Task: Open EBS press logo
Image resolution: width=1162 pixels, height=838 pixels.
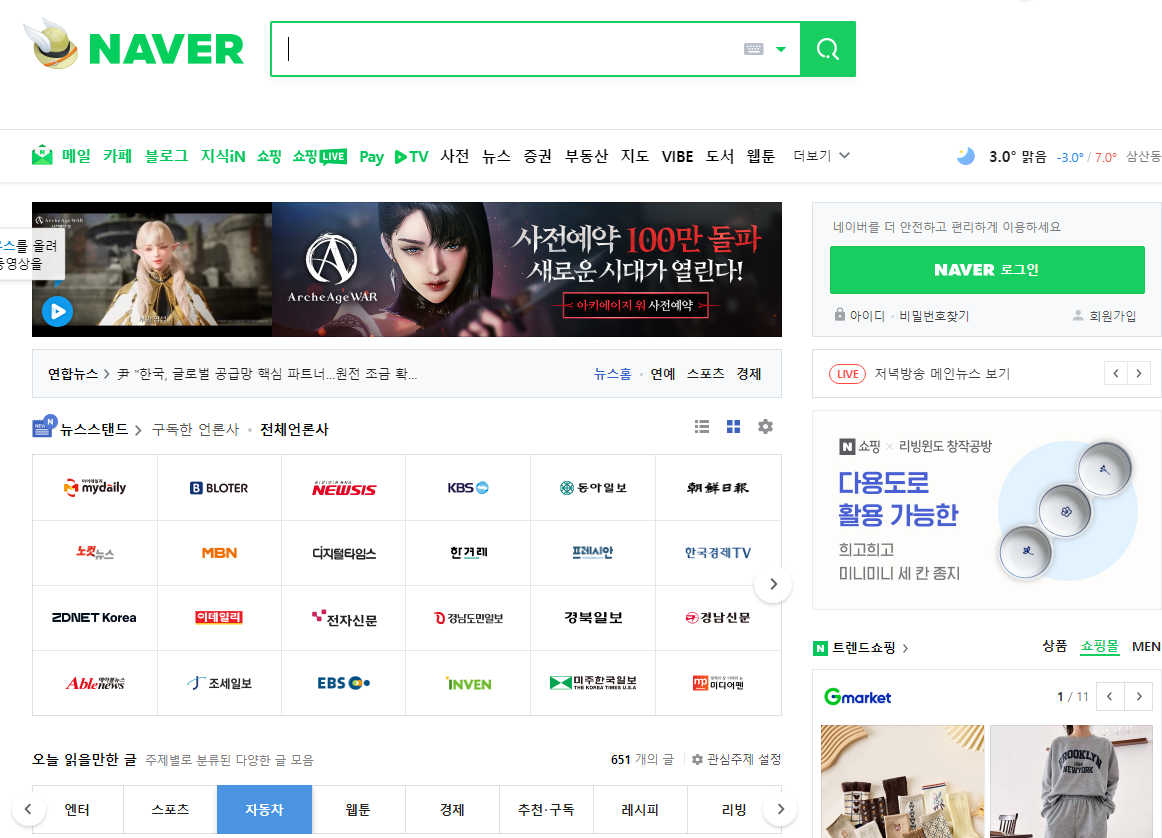Action: [344, 683]
